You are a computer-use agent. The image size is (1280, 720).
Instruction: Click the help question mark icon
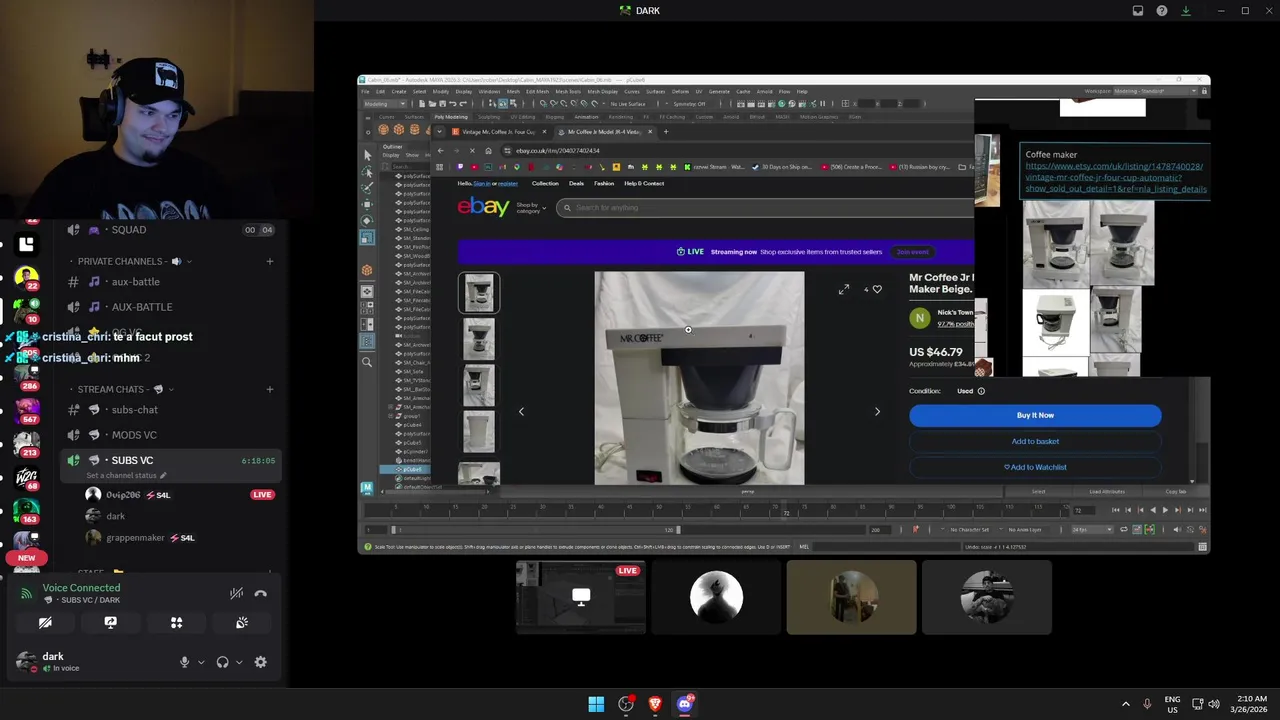(x=1162, y=11)
